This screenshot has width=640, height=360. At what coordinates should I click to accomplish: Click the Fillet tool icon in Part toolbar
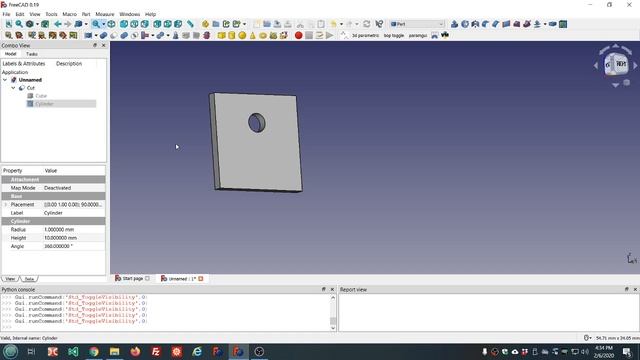(485, 24)
